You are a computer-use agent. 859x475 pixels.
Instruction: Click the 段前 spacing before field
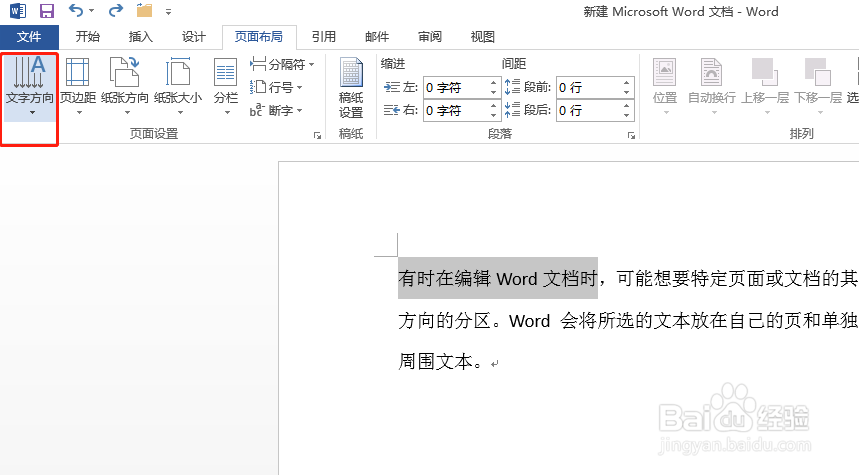coord(588,88)
